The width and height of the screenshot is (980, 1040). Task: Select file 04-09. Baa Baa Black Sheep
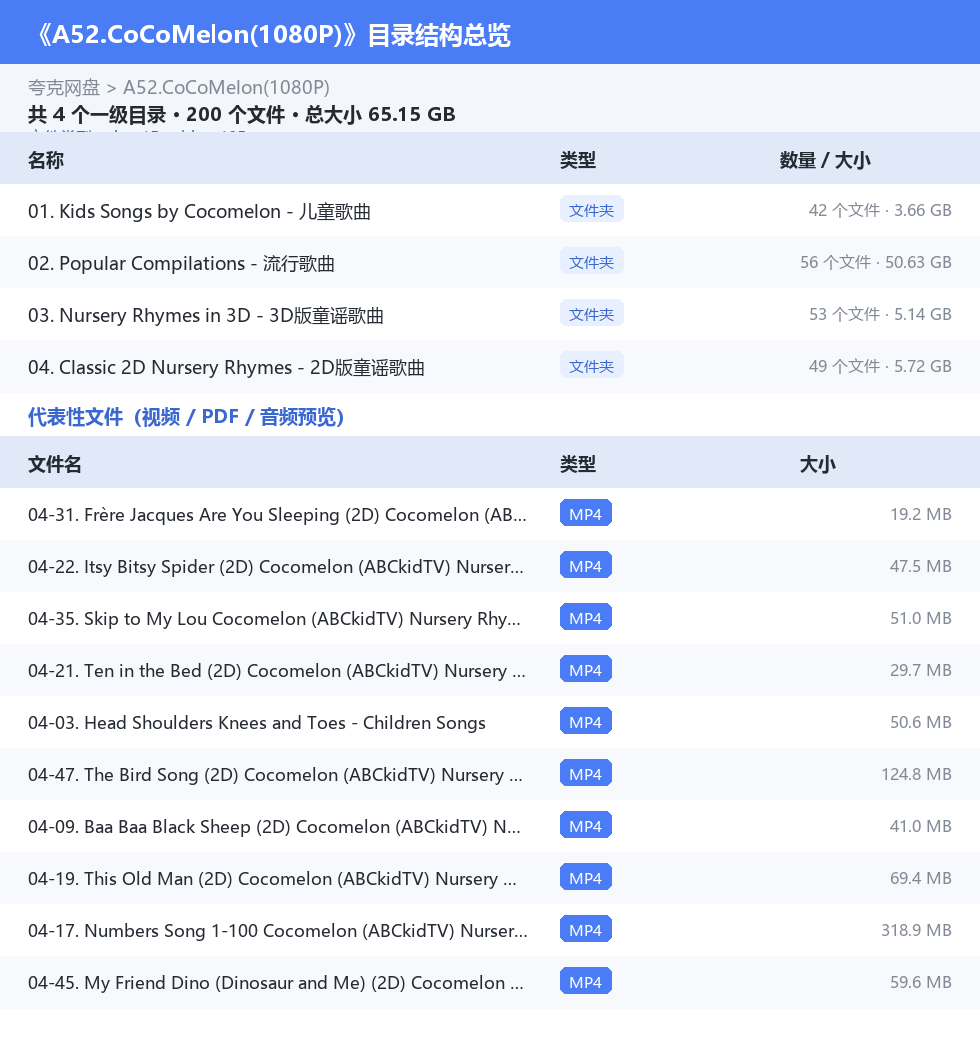tap(274, 826)
